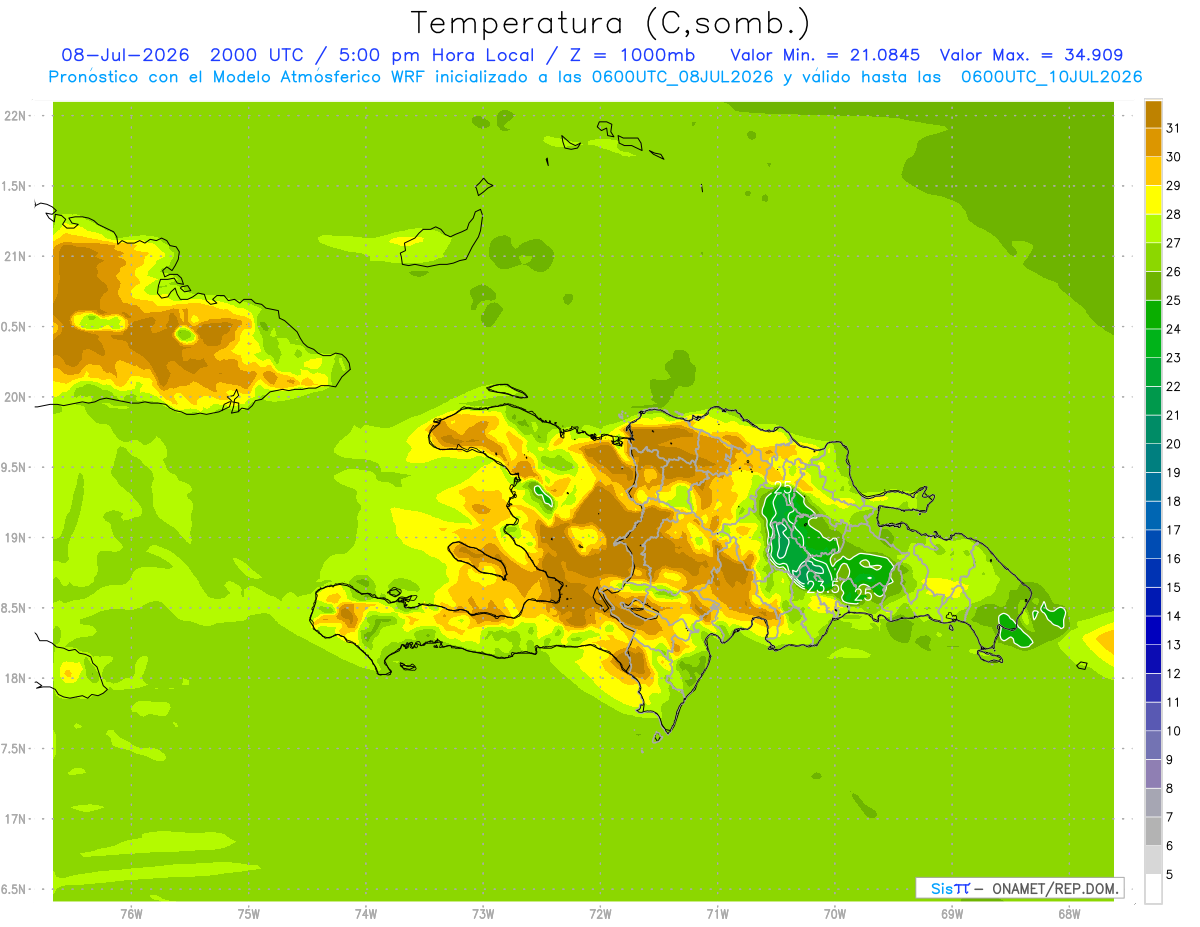Click legend swatch between 29 and 30

pos(1153,171)
